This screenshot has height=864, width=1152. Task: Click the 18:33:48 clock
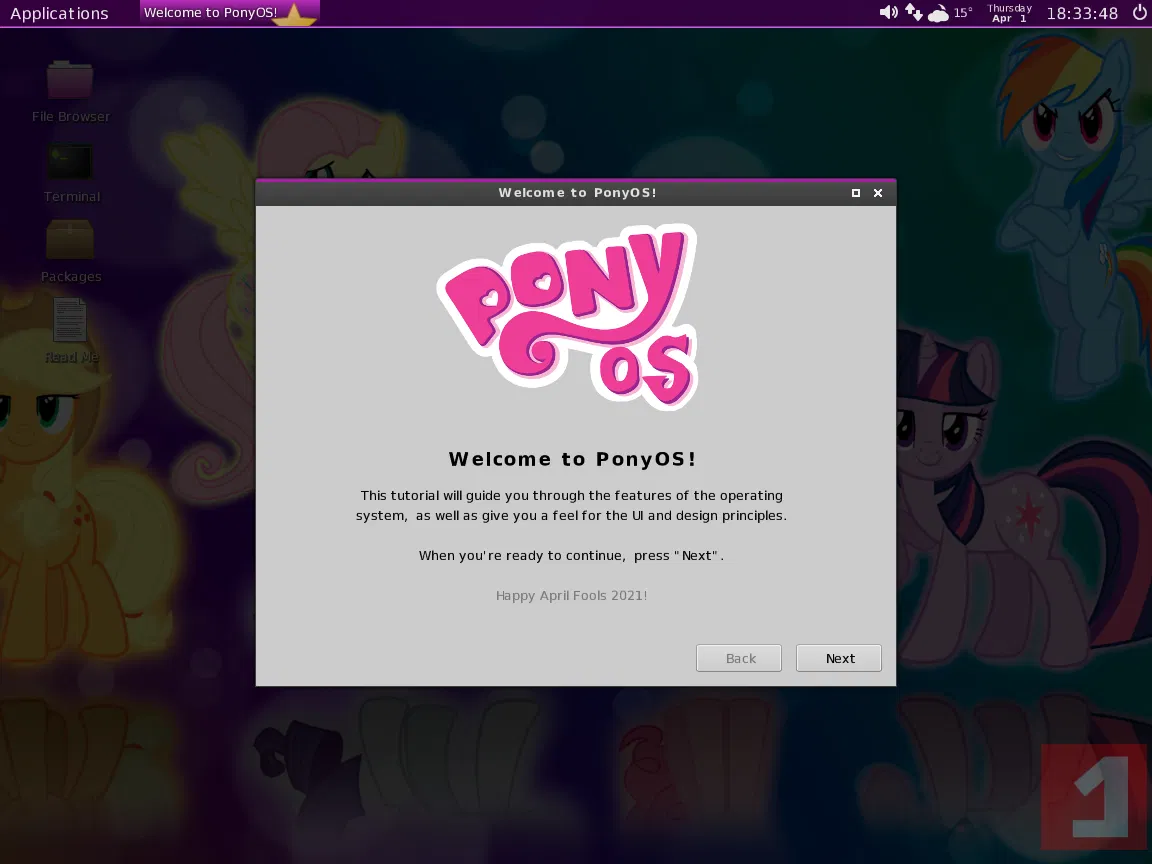[1081, 13]
